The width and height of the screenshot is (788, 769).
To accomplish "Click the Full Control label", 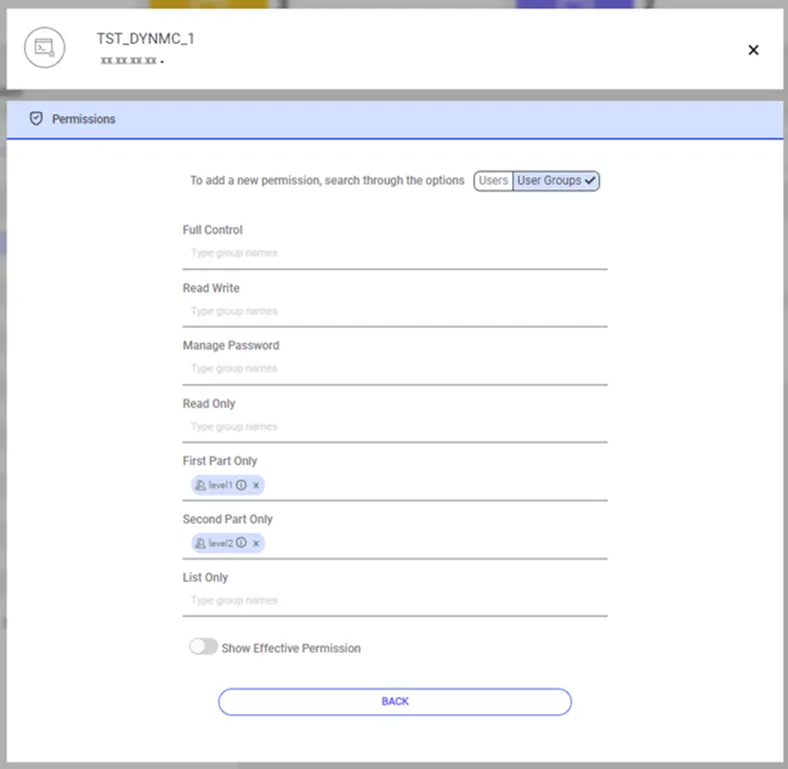I will pos(213,230).
